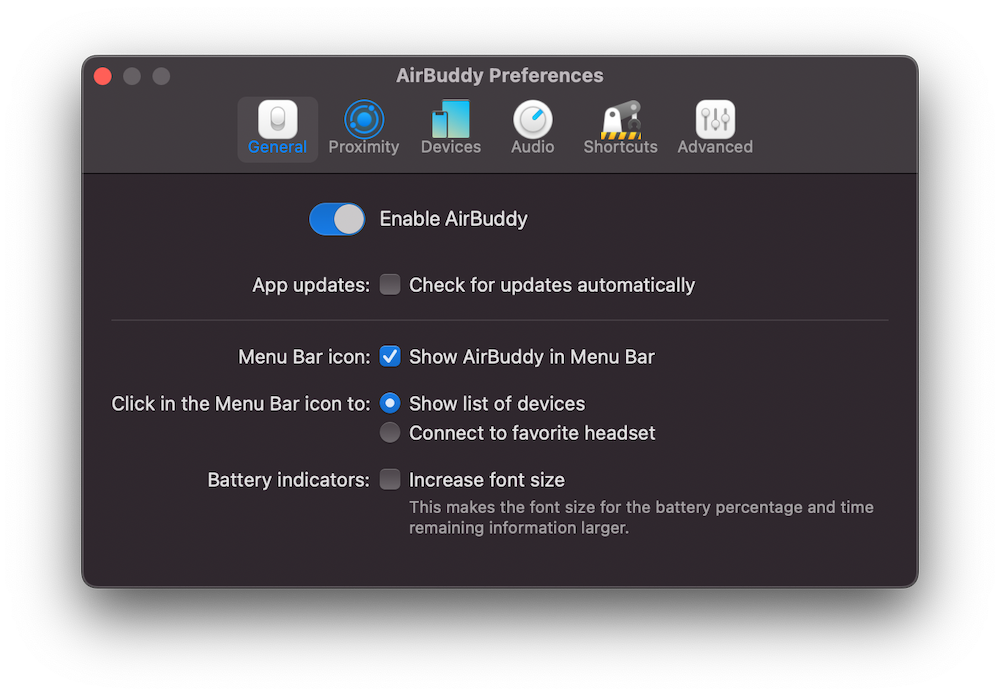Select the General pane icon
Image resolution: width=1000 pixels, height=696 pixels.
coord(277,125)
